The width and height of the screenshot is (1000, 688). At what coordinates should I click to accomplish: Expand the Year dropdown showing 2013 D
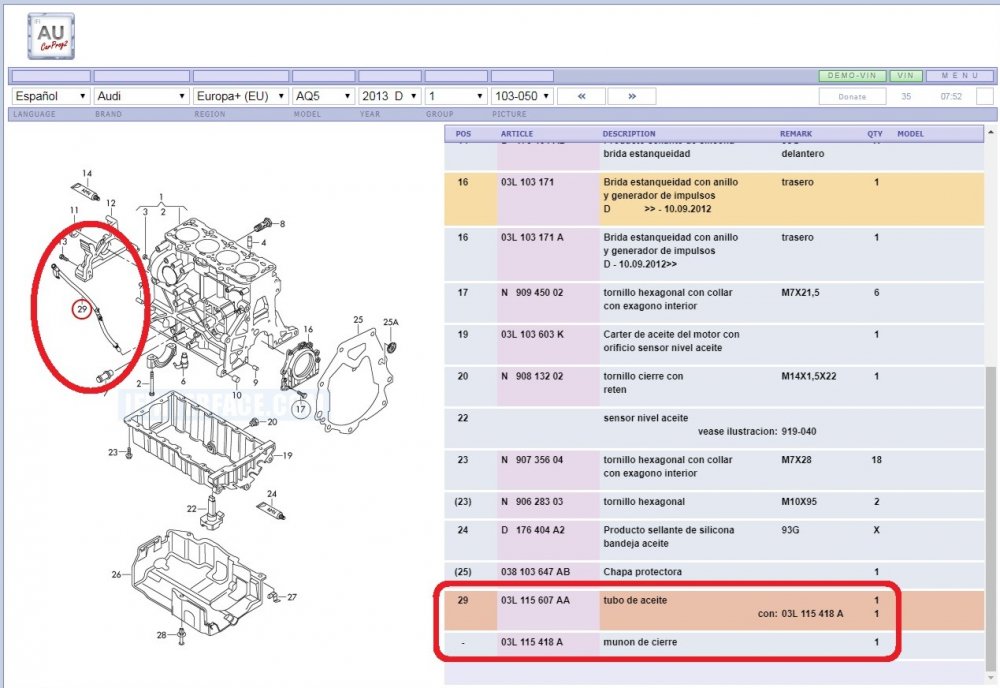pyautogui.click(x=390, y=96)
